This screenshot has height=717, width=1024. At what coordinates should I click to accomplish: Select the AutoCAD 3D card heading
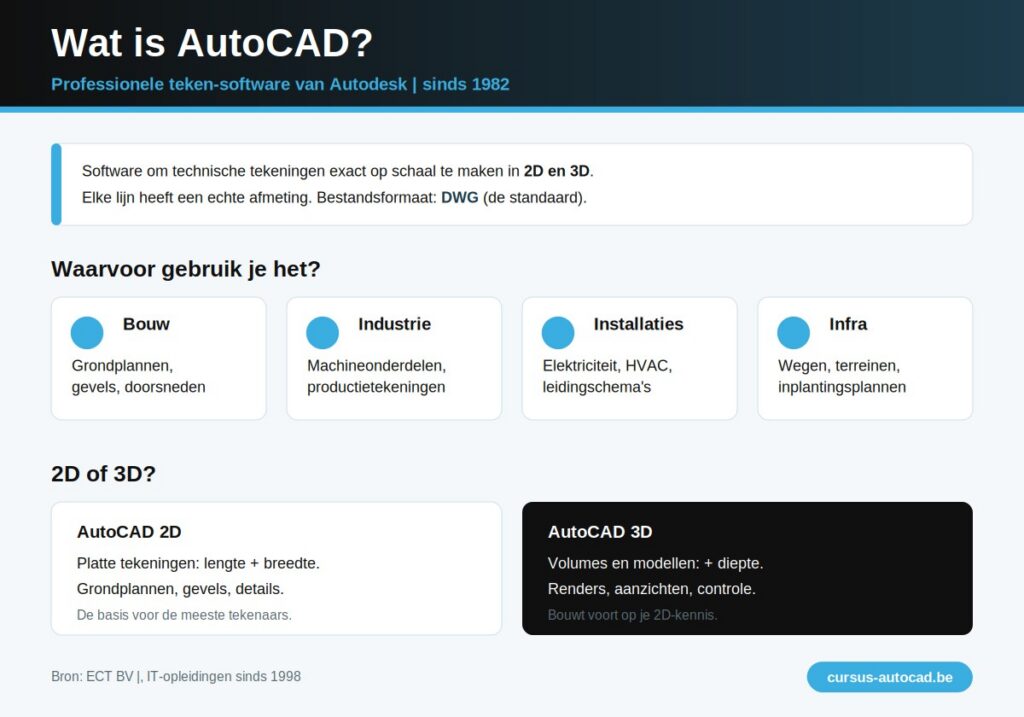(x=600, y=532)
